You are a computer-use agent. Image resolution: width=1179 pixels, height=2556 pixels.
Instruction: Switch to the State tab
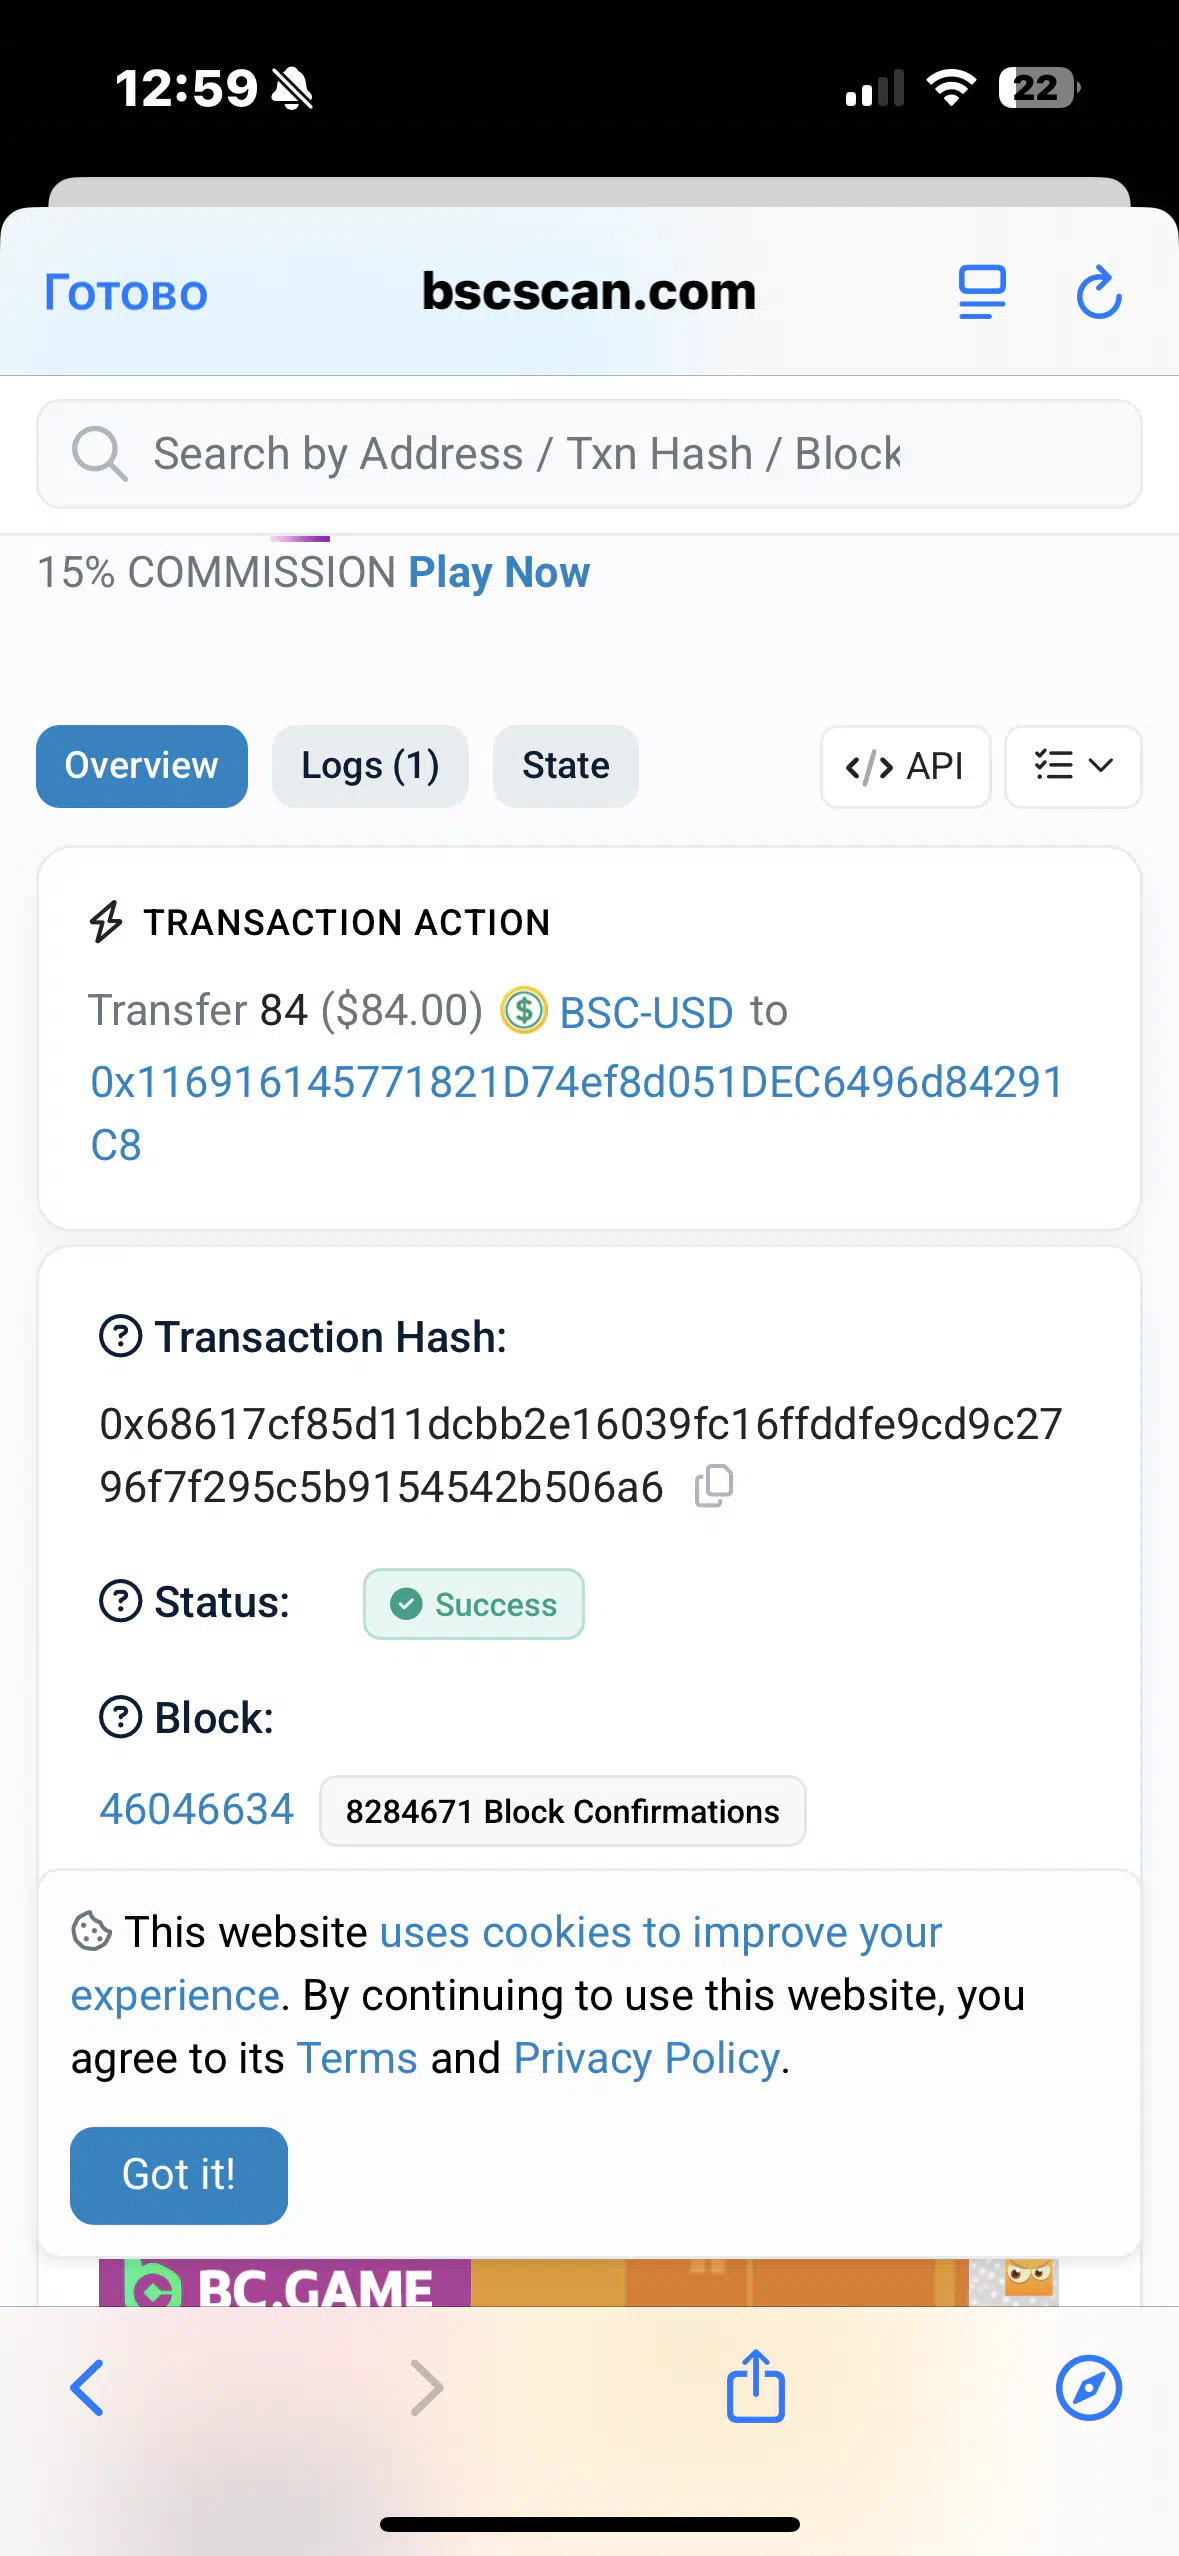click(x=566, y=766)
